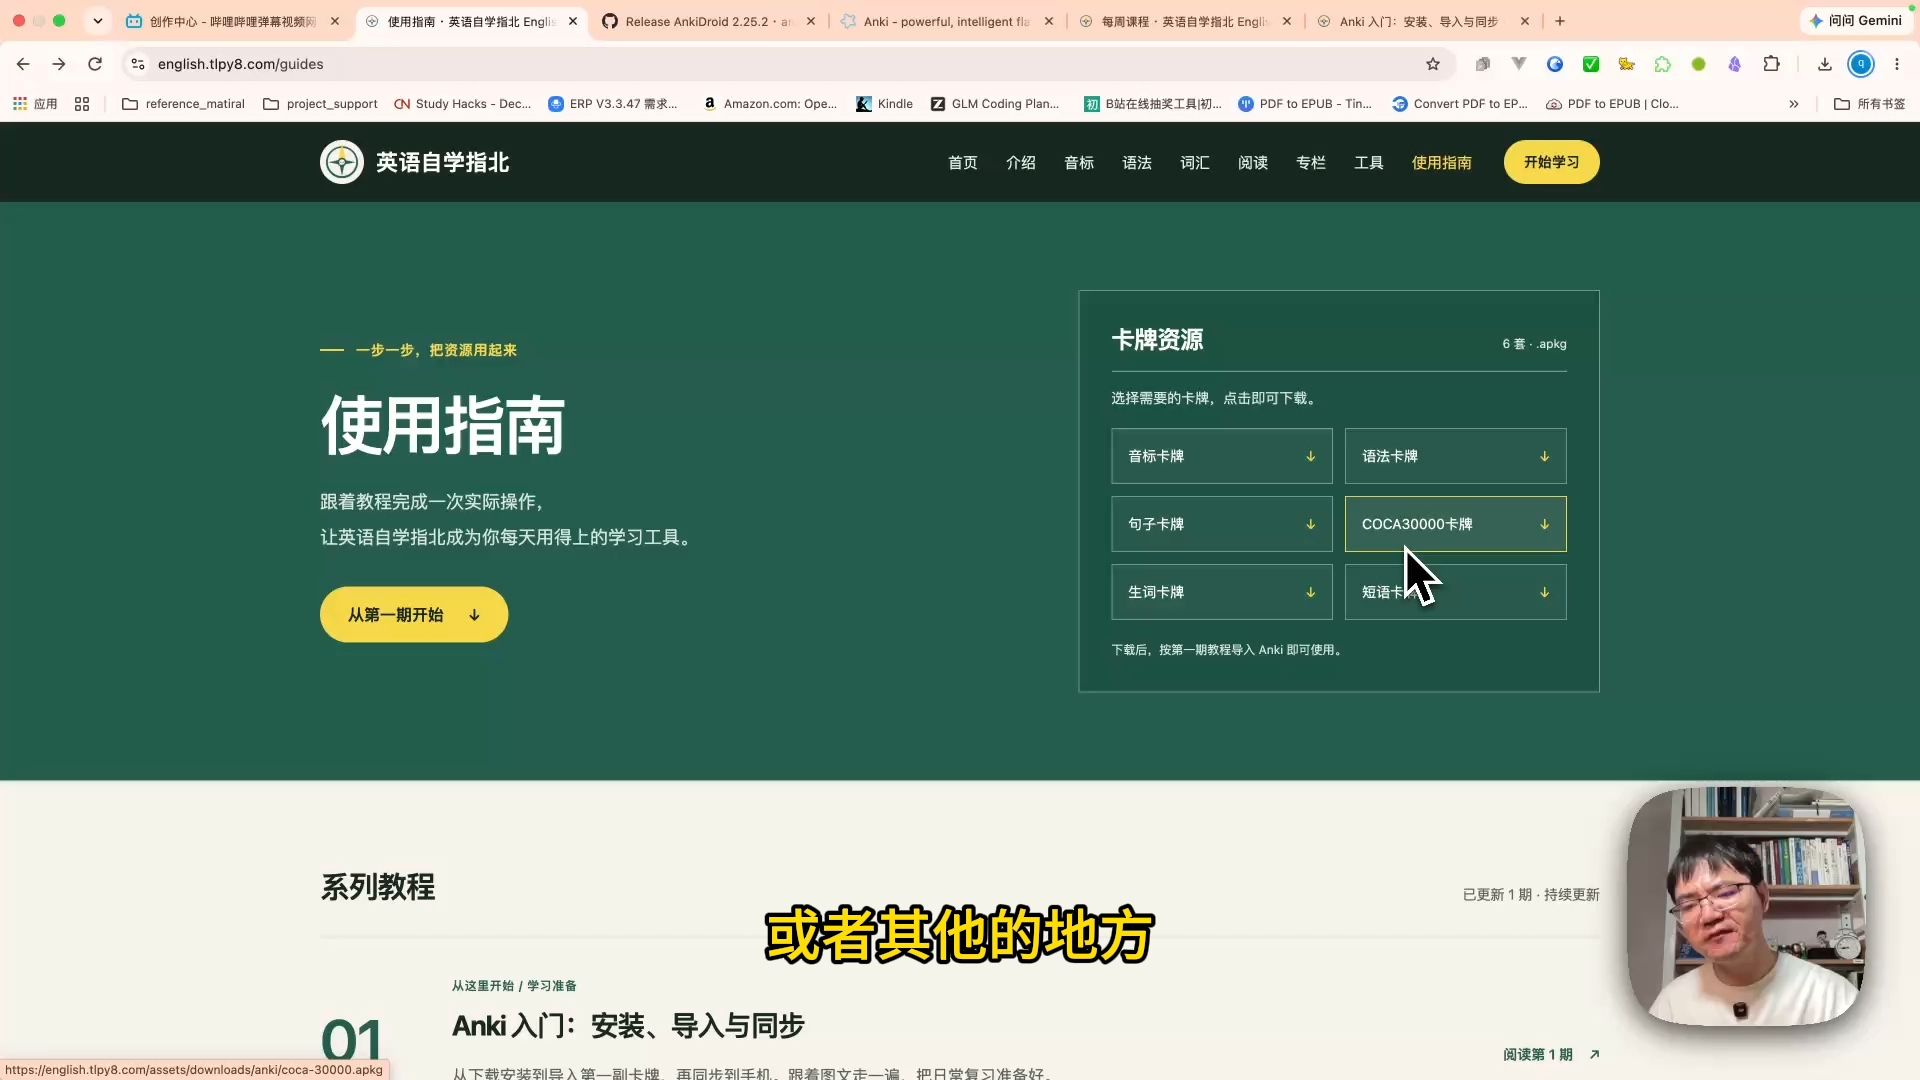The image size is (1920, 1080).
Task: Show more bookmarks via the chevron
Action: [x=1794, y=104]
